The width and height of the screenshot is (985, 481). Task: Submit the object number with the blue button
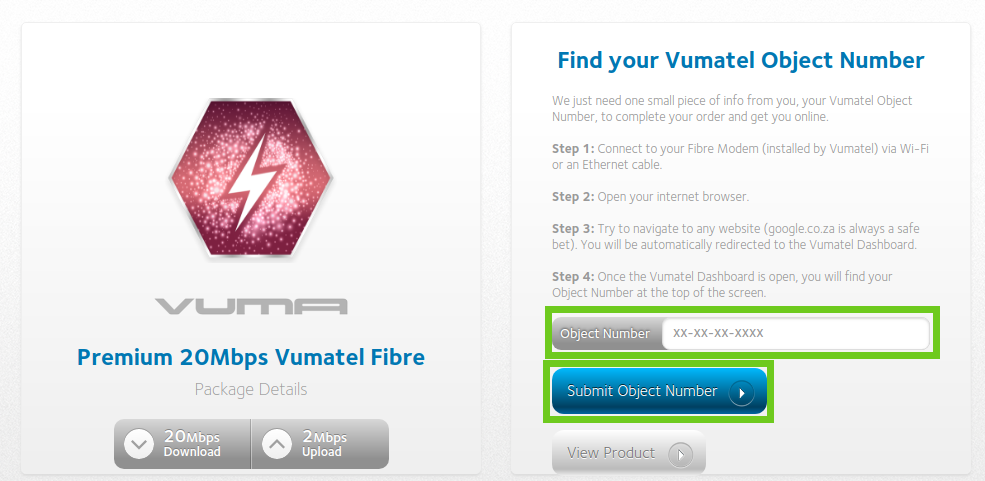pyautogui.click(x=660, y=391)
